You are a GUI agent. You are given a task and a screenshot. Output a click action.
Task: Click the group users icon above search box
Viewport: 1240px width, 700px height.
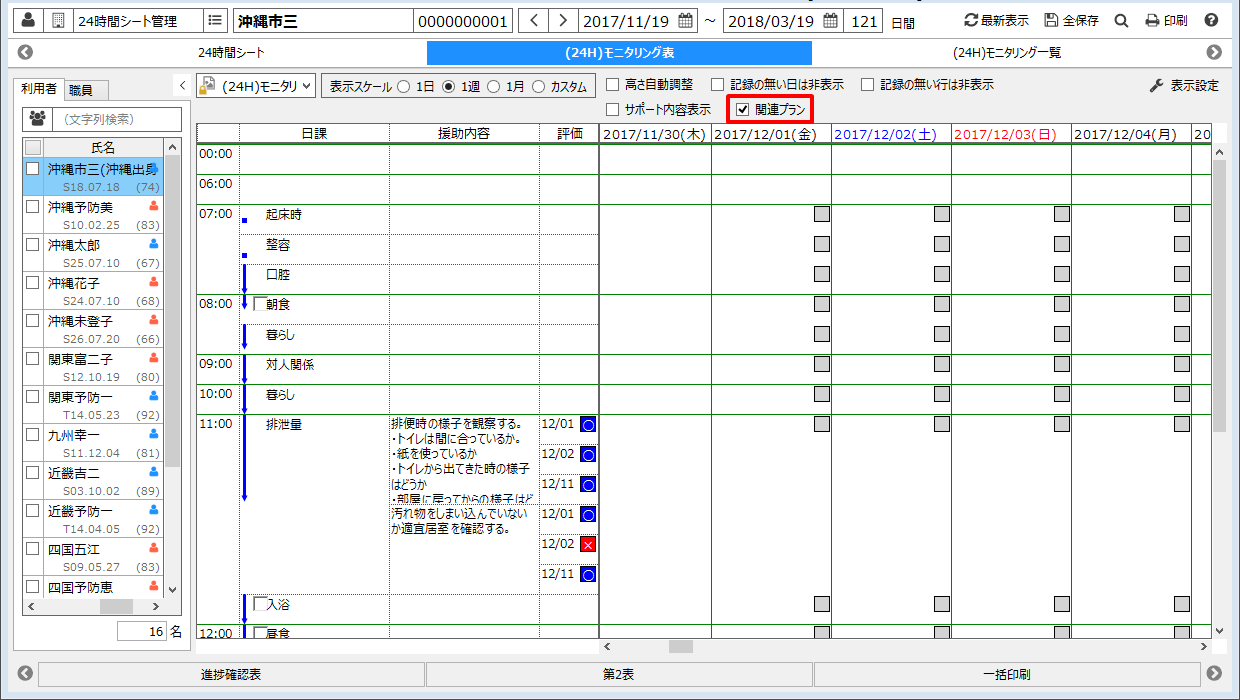38,118
